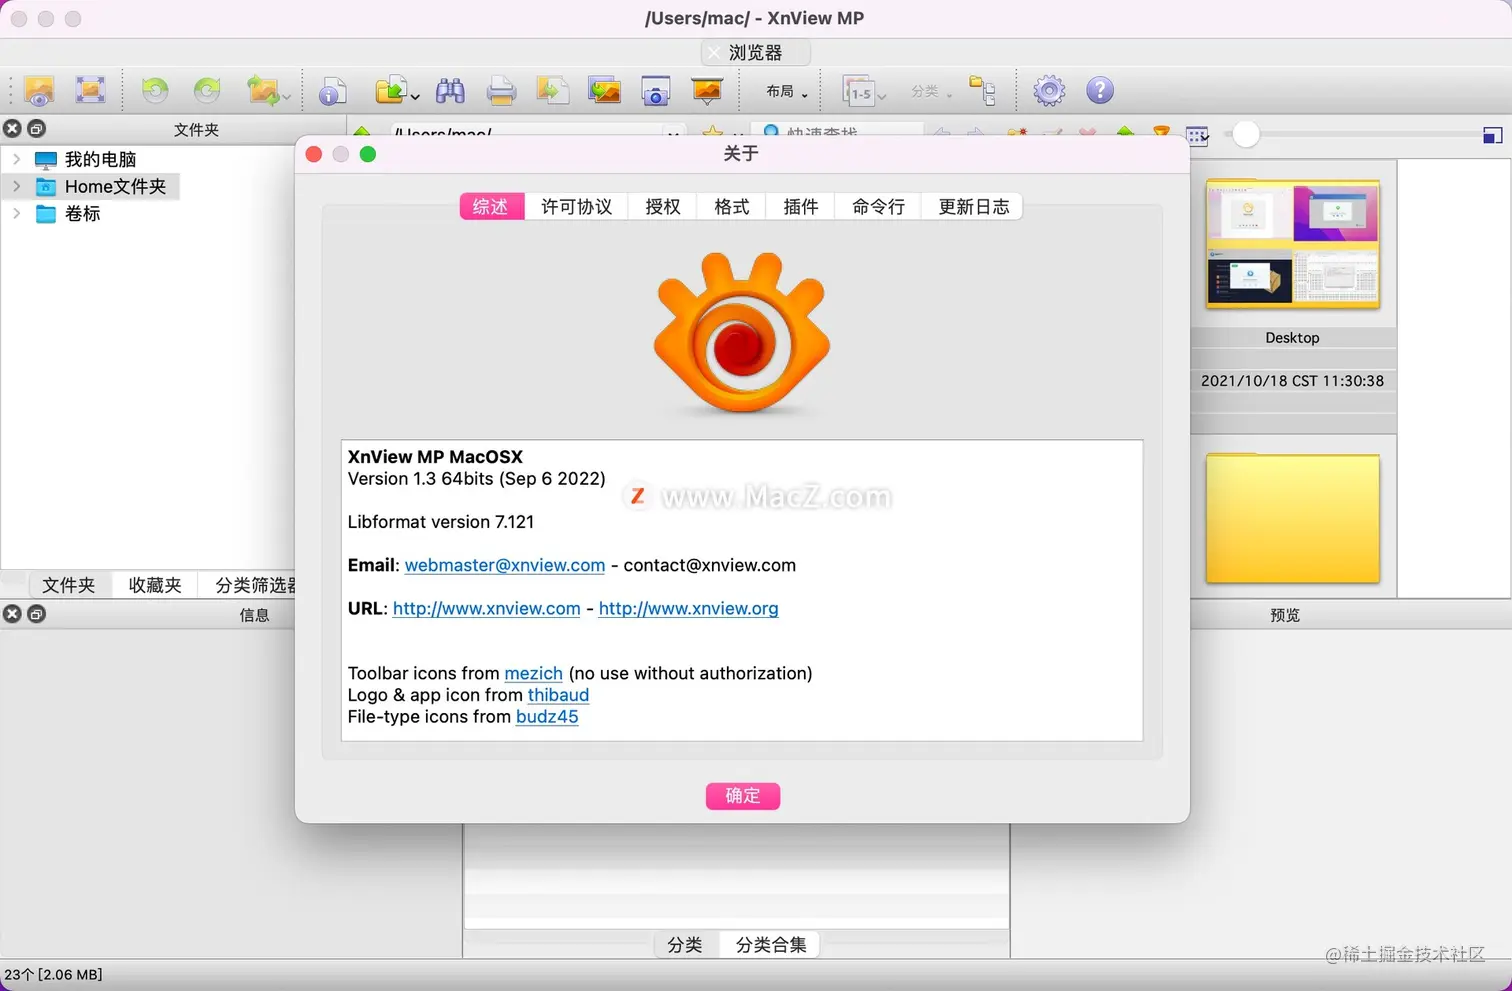Click the 1-5 sort order icon

pyautogui.click(x=858, y=92)
